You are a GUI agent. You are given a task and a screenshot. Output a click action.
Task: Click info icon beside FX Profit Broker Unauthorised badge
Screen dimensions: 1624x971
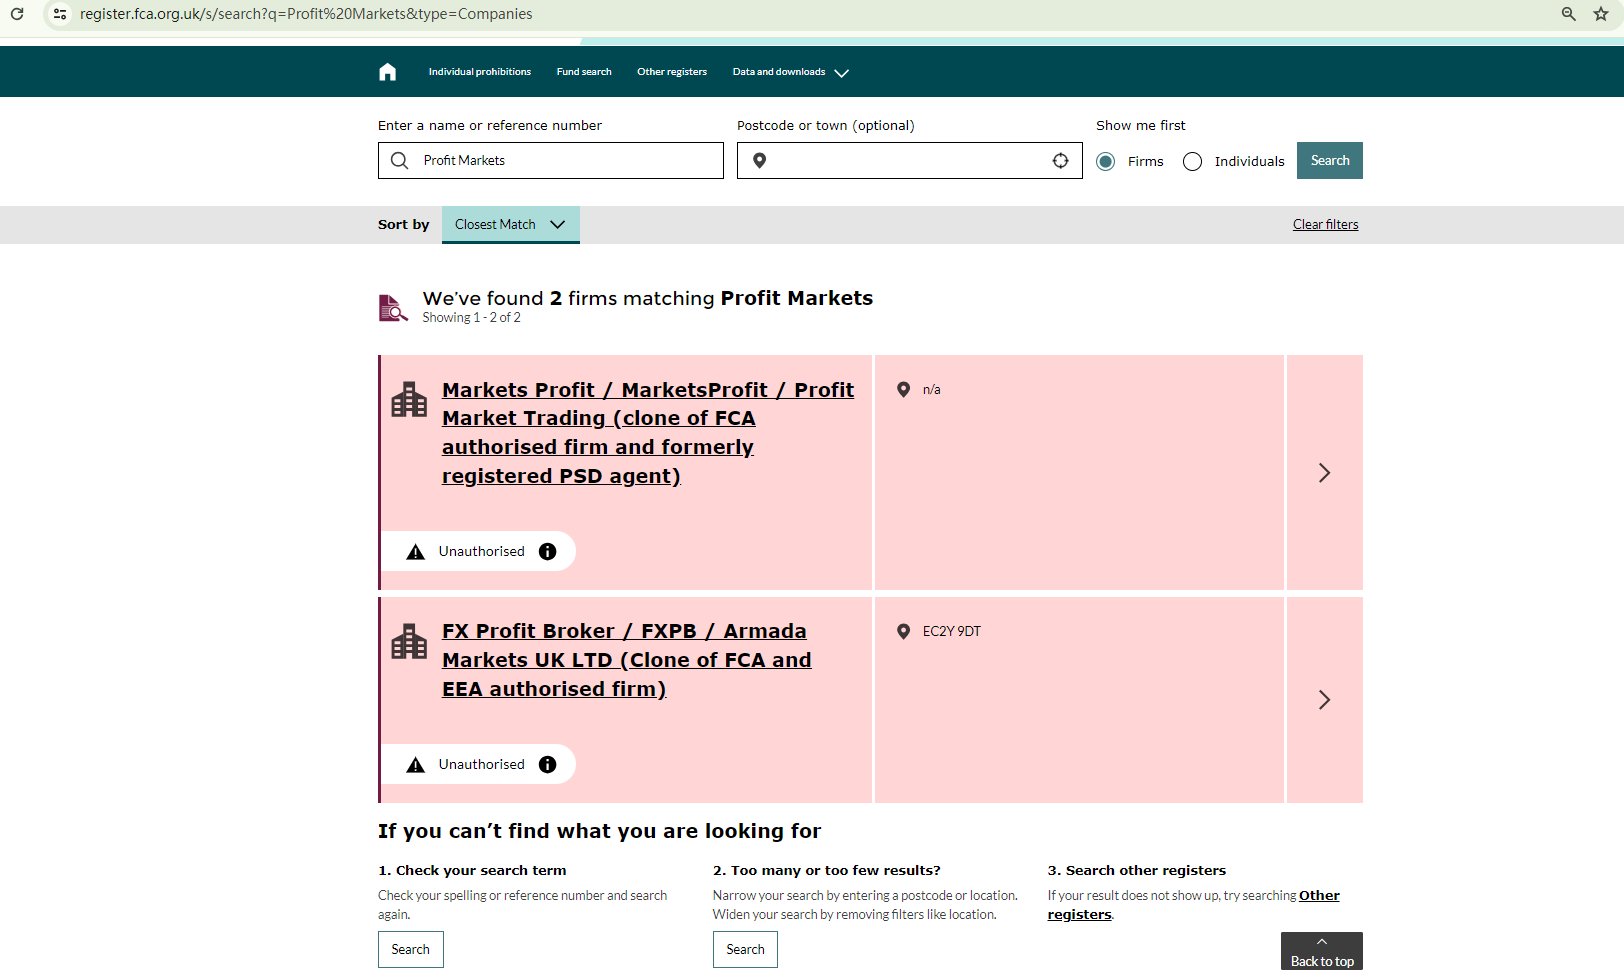547,765
